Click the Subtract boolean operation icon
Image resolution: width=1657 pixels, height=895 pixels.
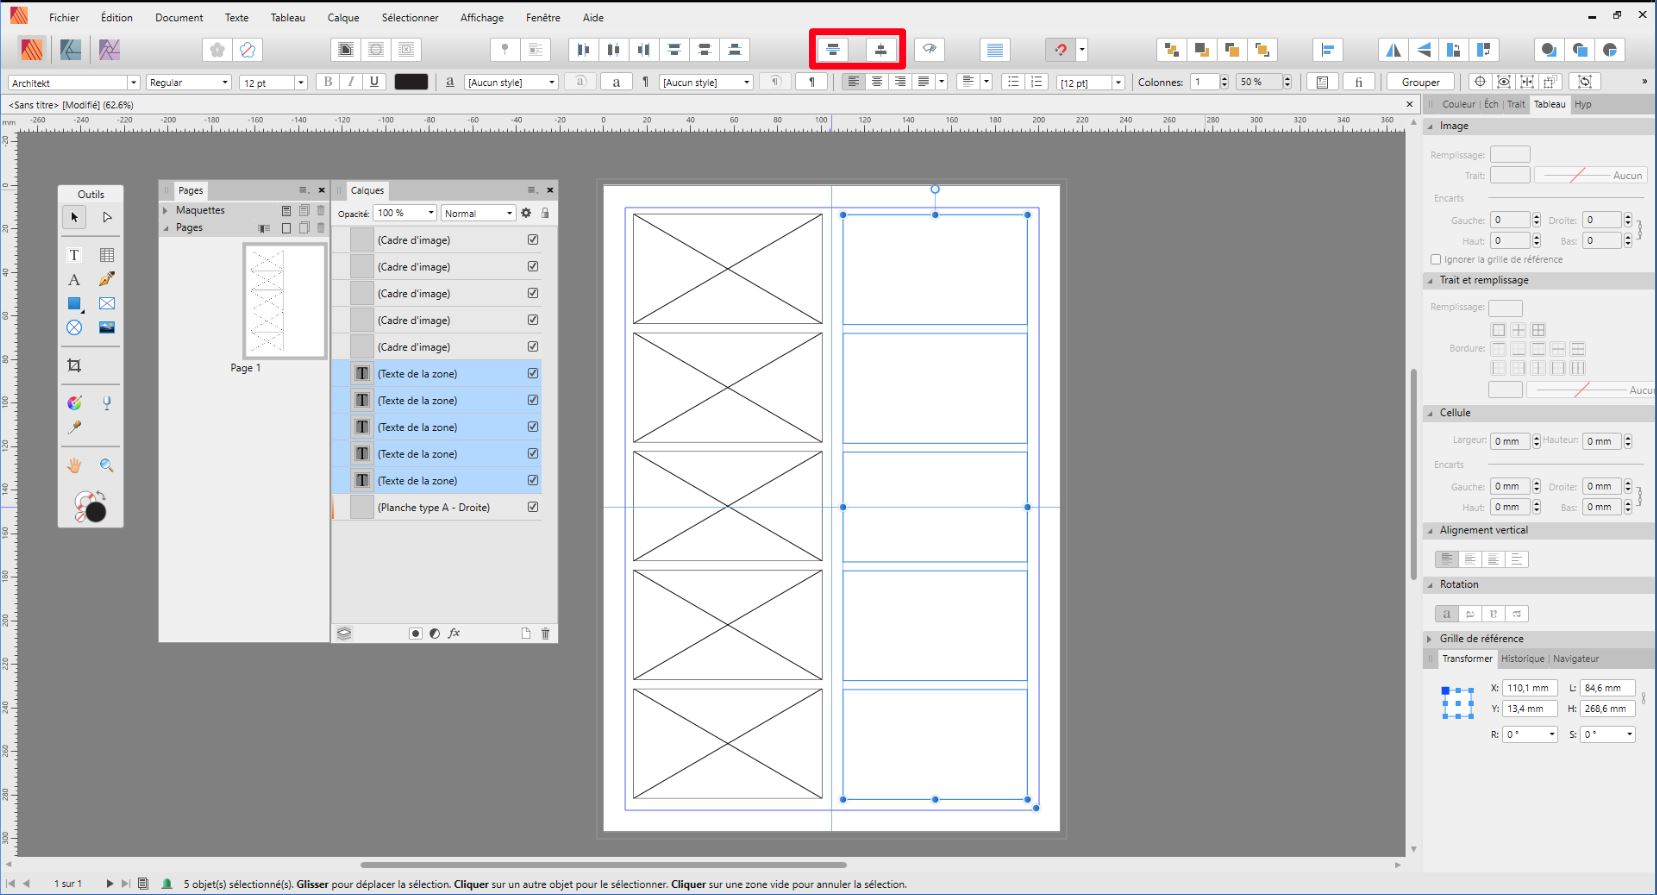(1579, 50)
